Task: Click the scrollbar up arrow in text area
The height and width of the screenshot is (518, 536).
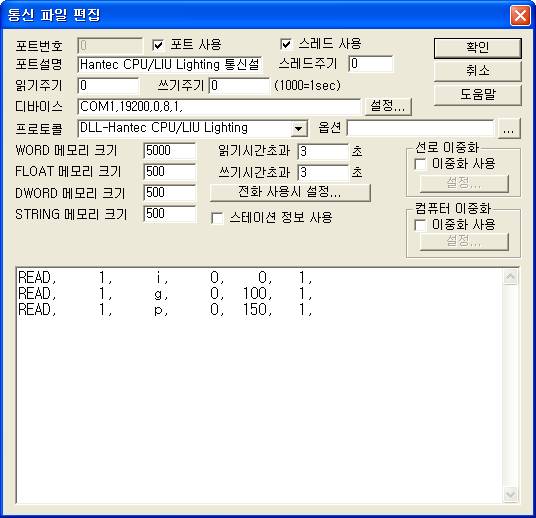Action: (x=511, y=277)
